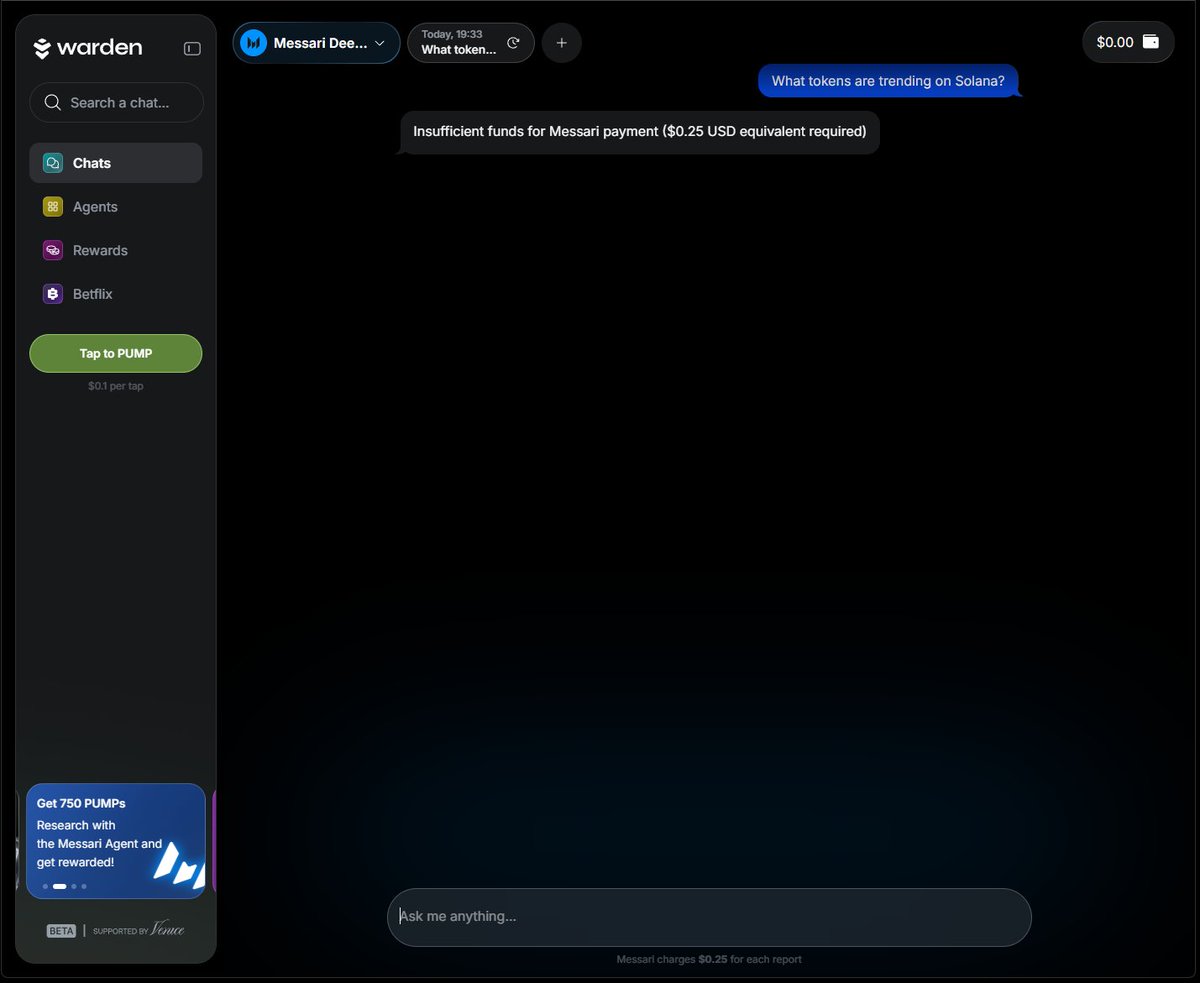Click the search magnifier icon
The image size is (1200, 983).
pyautogui.click(x=53, y=102)
